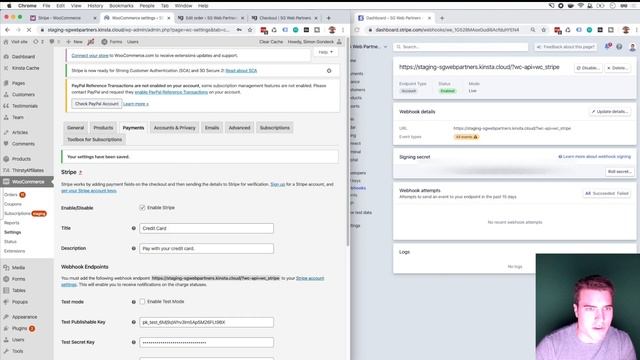Open the Chrome Bookmarks menu
Image resolution: width=640 pixels, height=360 pixels.
pyautogui.click(x=121, y=6)
